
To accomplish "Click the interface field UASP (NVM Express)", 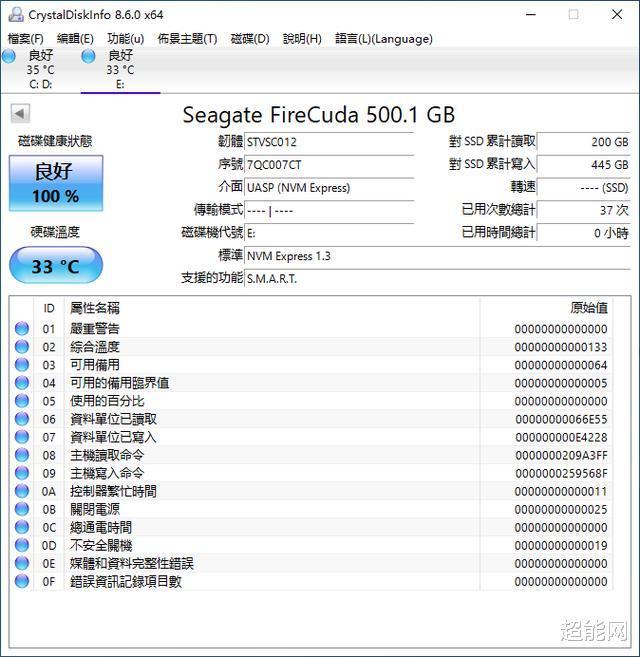I will [329, 187].
